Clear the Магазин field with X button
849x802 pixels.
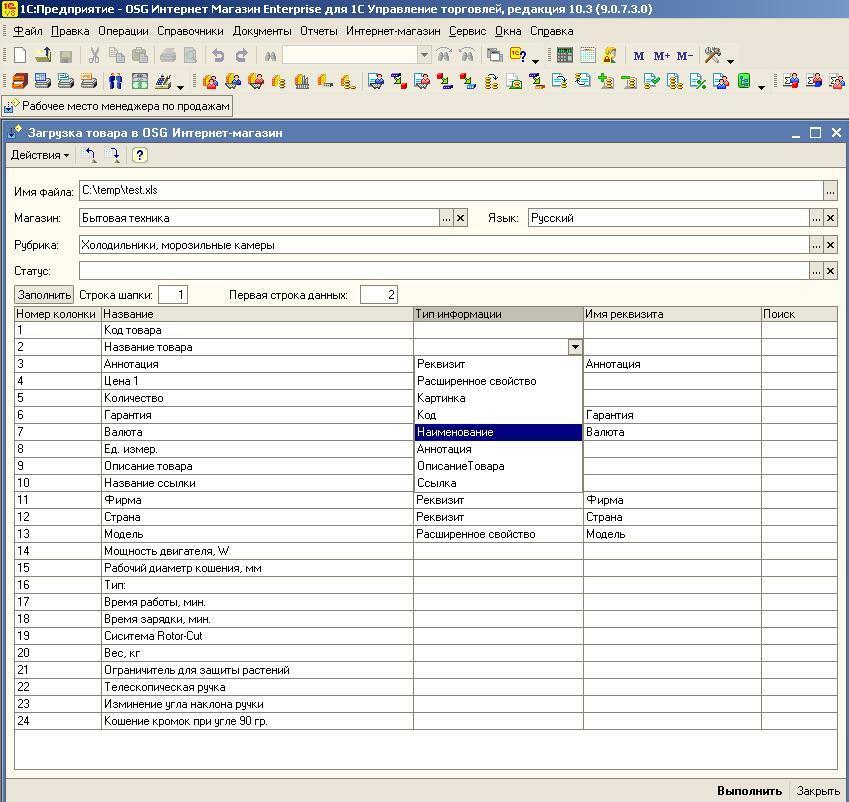click(461, 218)
